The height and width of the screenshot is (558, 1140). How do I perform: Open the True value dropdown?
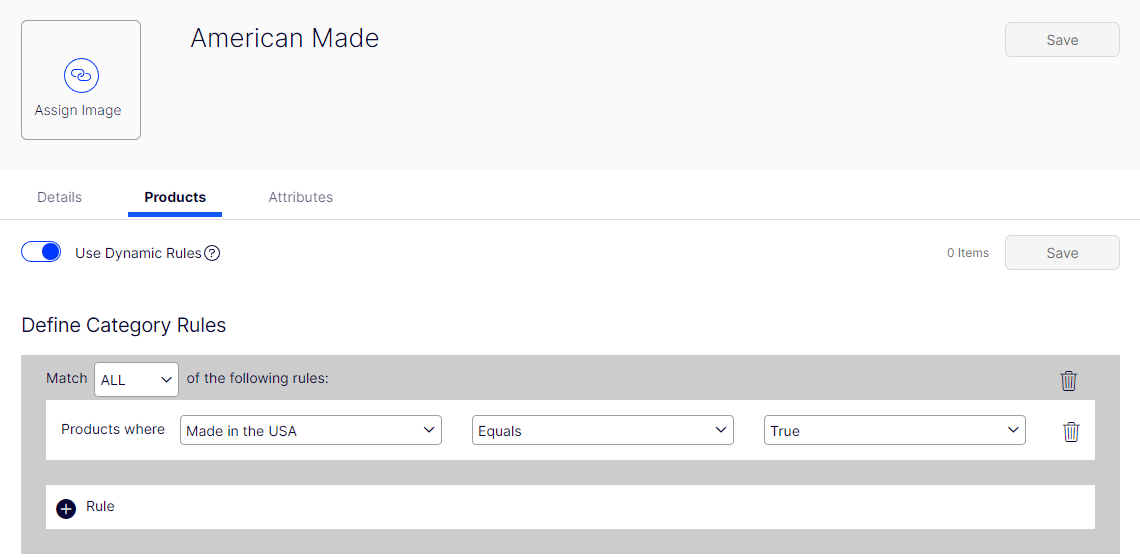point(895,431)
